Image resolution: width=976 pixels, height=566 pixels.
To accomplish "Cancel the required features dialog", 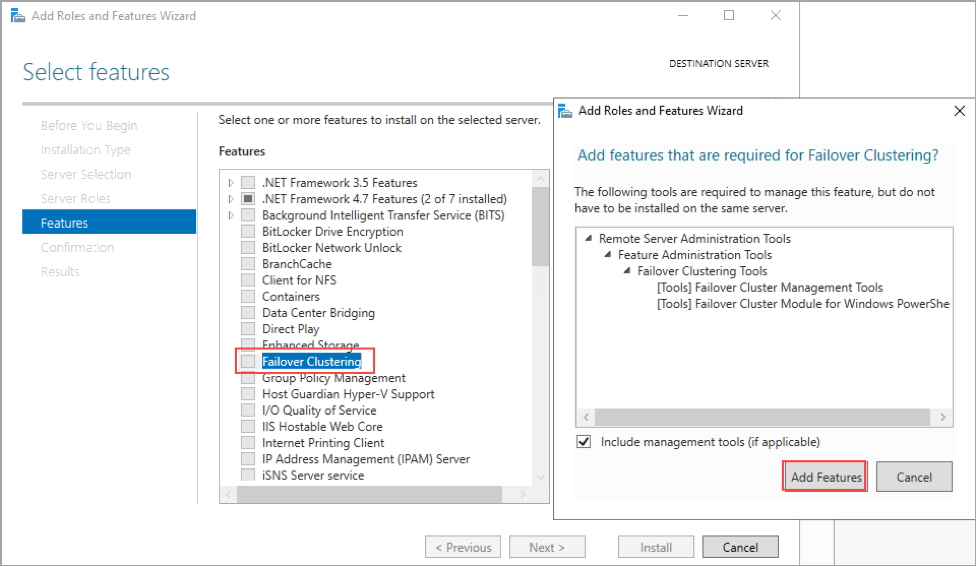I will pyautogui.click(x=913, y=477).
